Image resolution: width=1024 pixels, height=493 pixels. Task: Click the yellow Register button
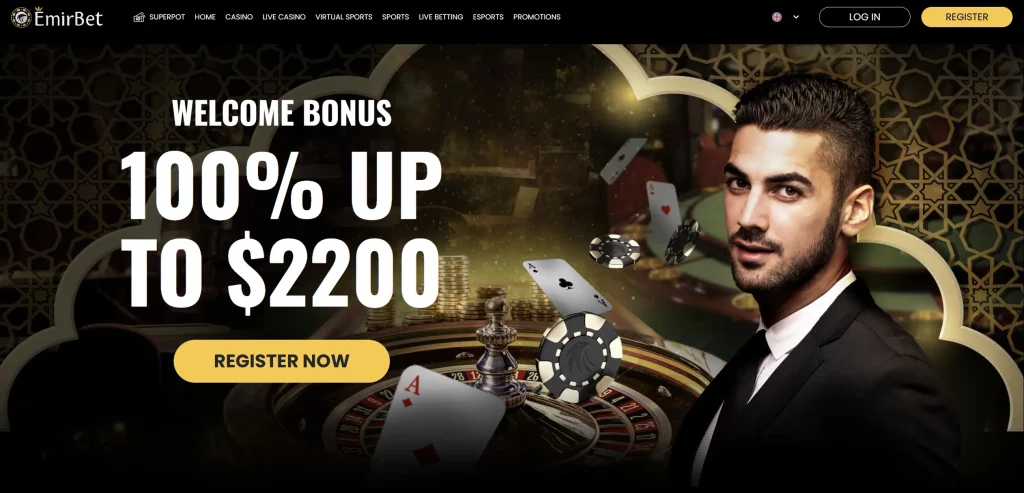click(967, 17)
